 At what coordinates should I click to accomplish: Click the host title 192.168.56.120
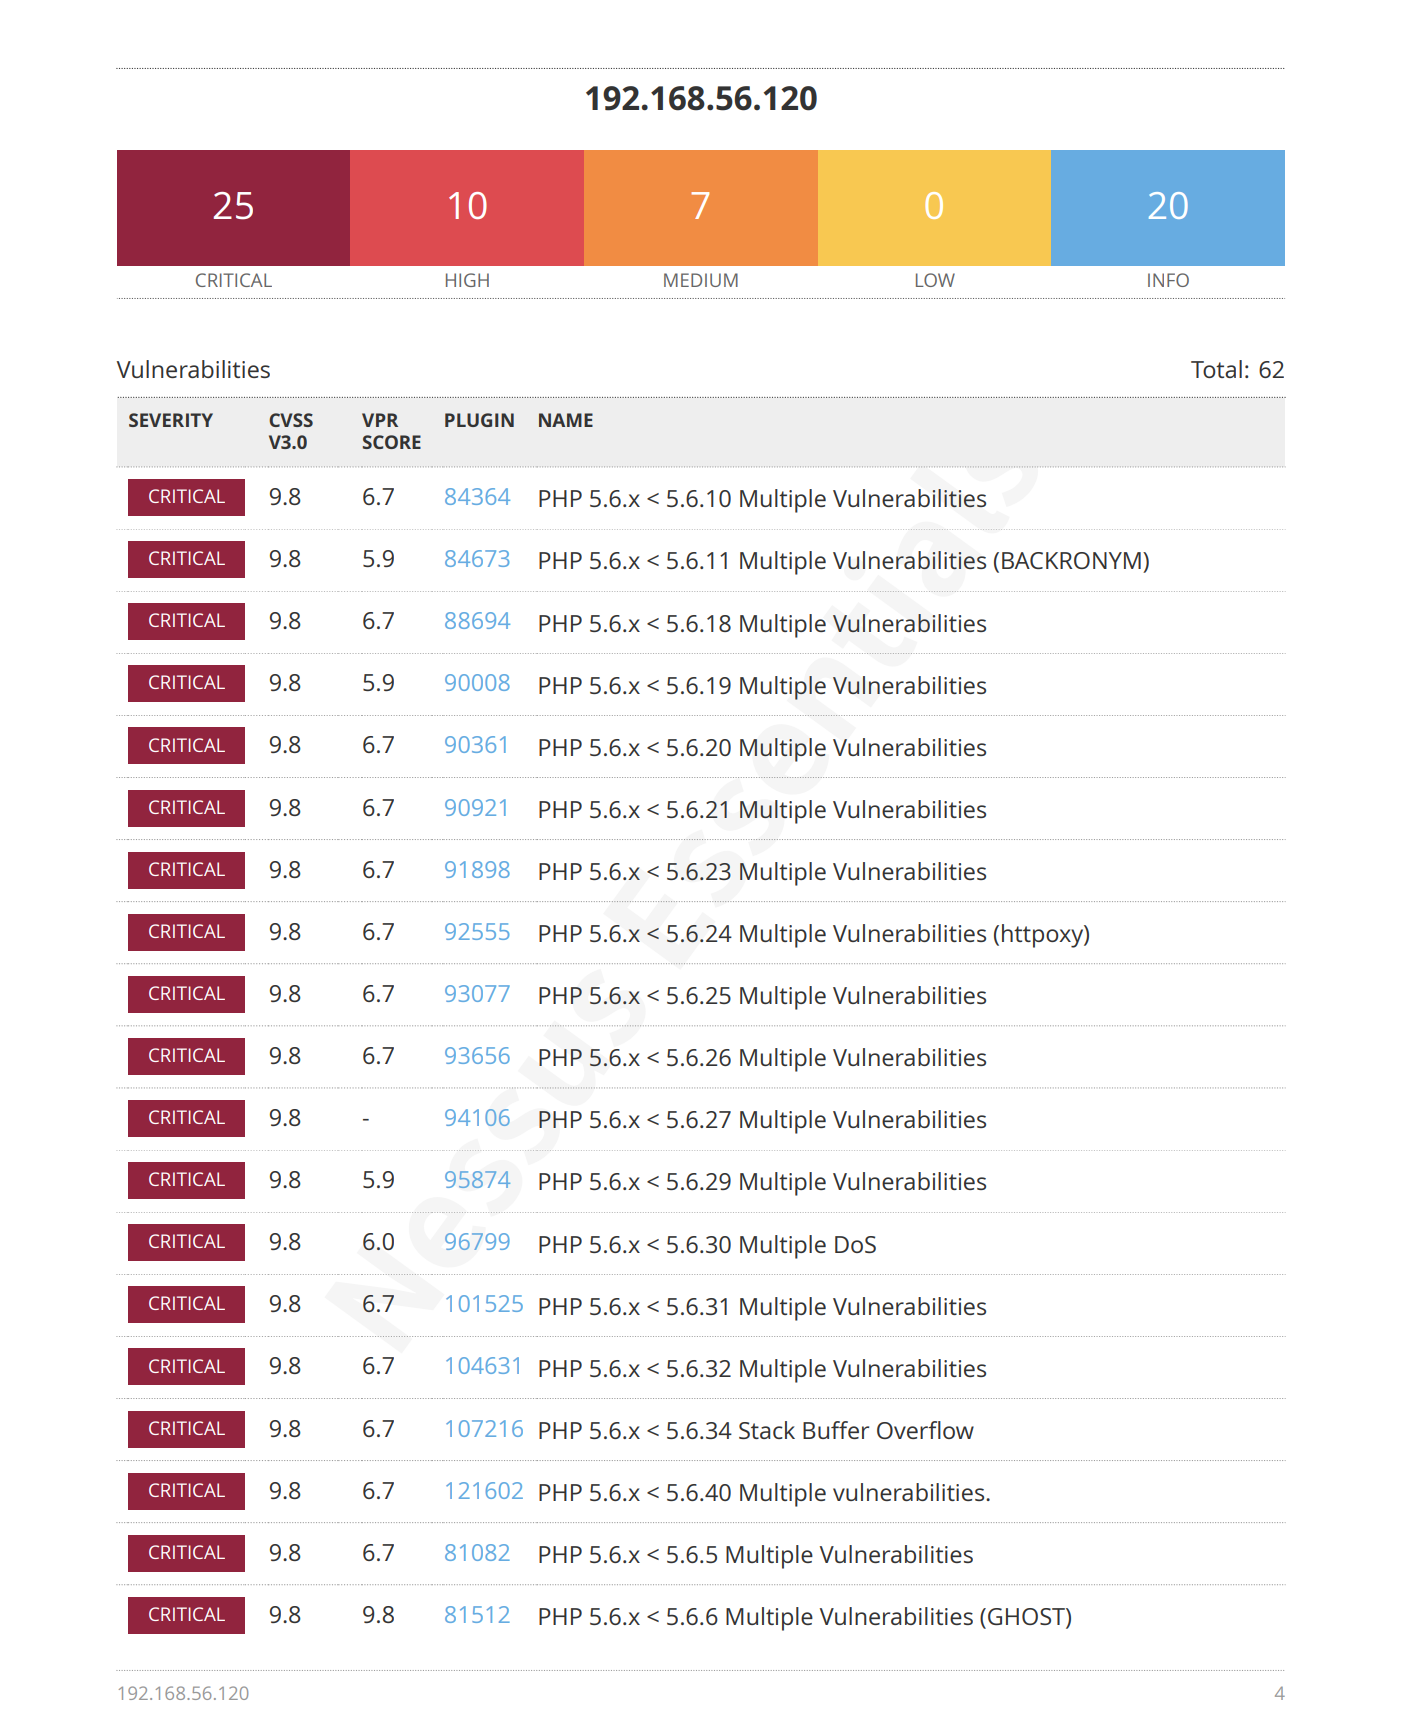coord(701,99)
